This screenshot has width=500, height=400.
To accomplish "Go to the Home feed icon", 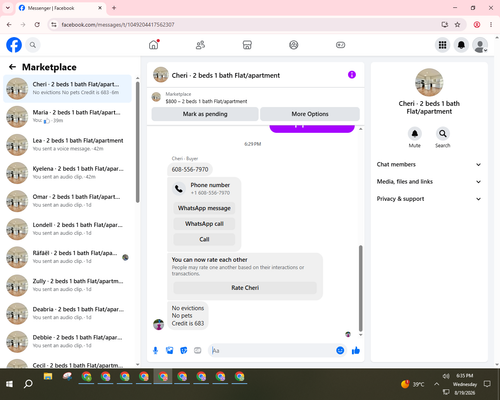I will coord(154,45).
